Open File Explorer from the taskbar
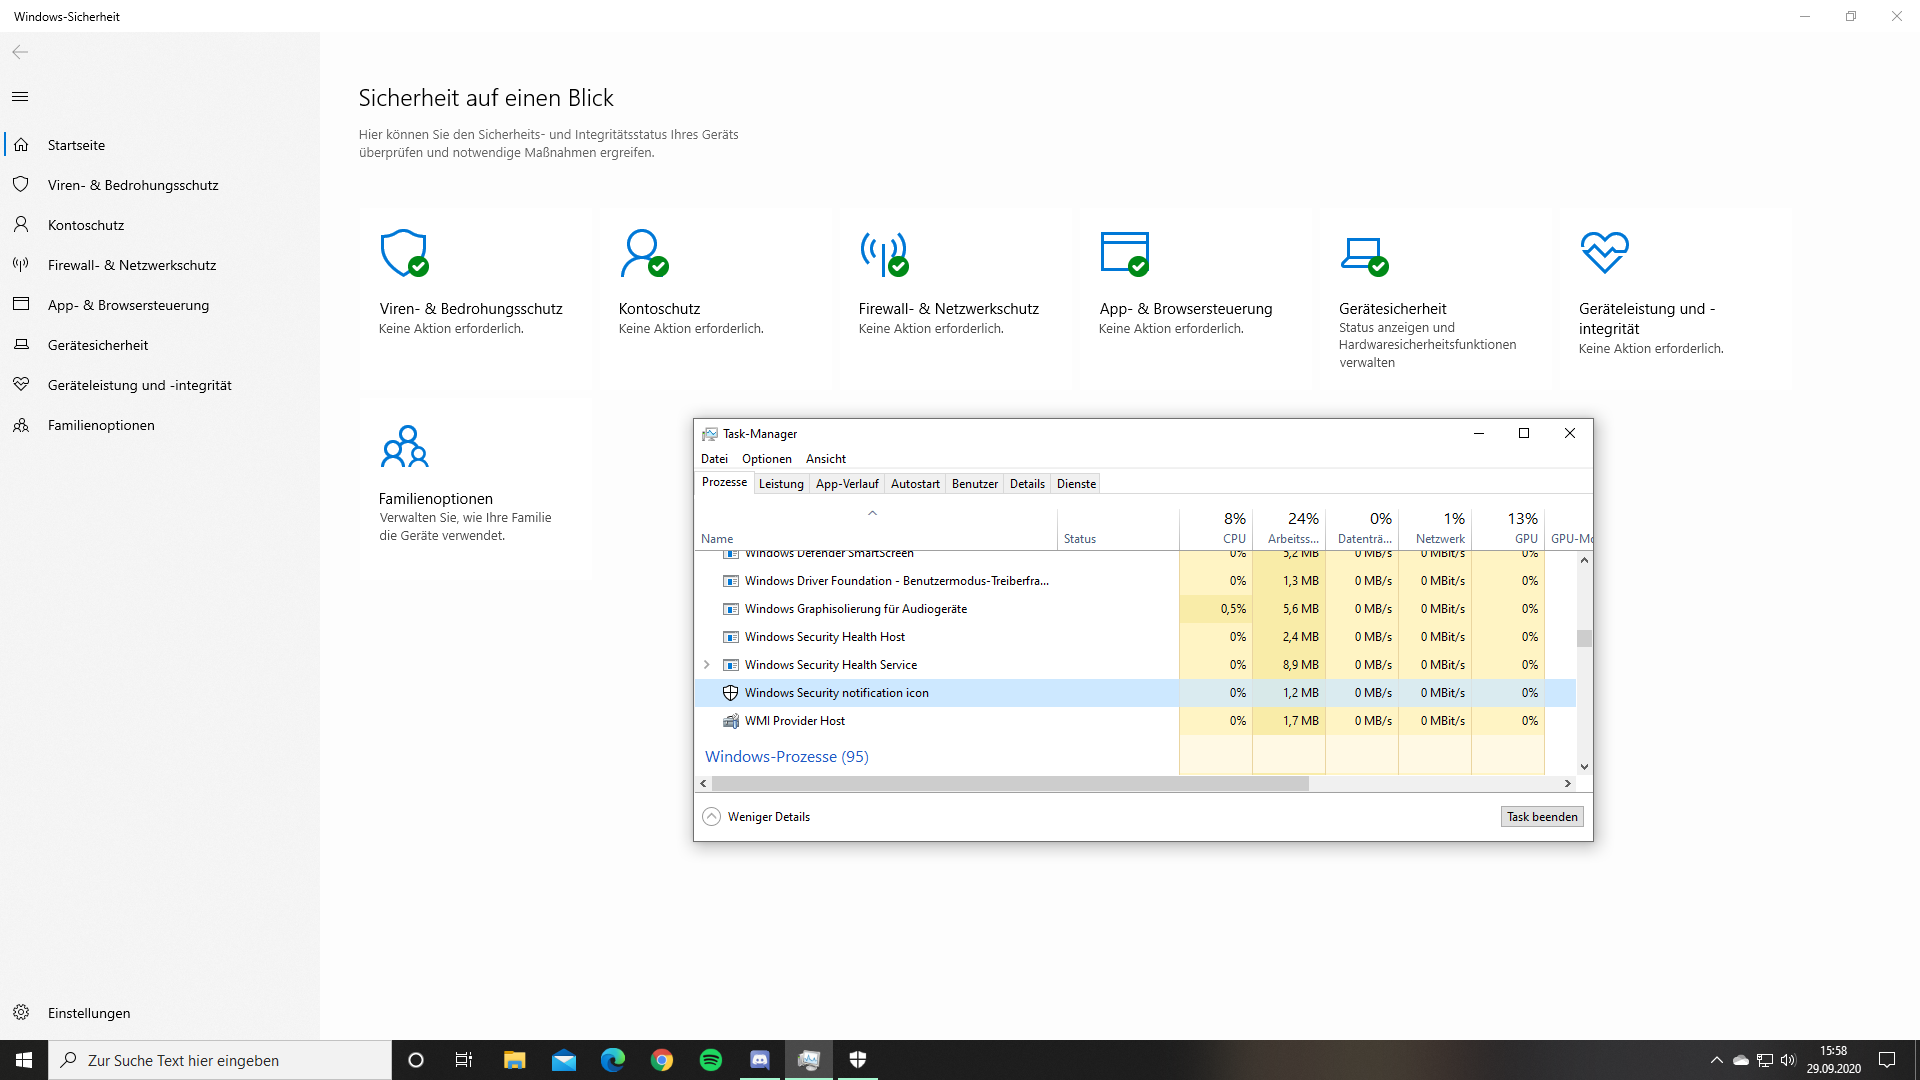Image resolution: width=1920 pixels, height=1080 pixels. coord(515,1060)
